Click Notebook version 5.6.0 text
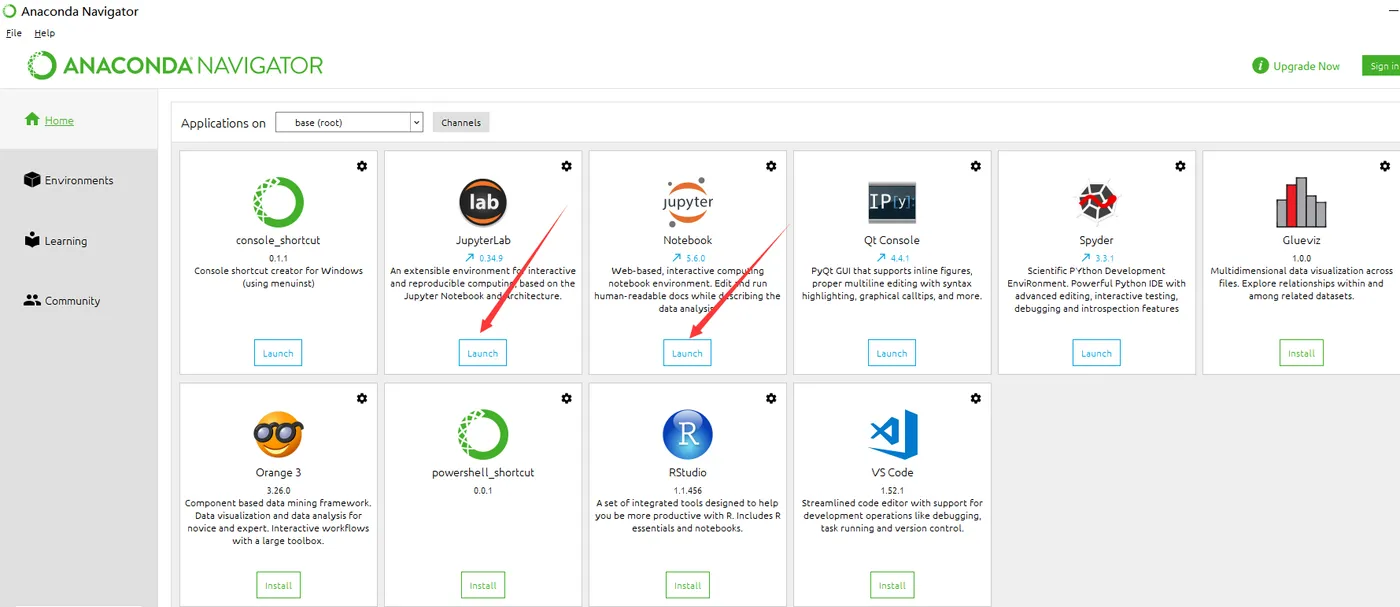 [695, 258]
